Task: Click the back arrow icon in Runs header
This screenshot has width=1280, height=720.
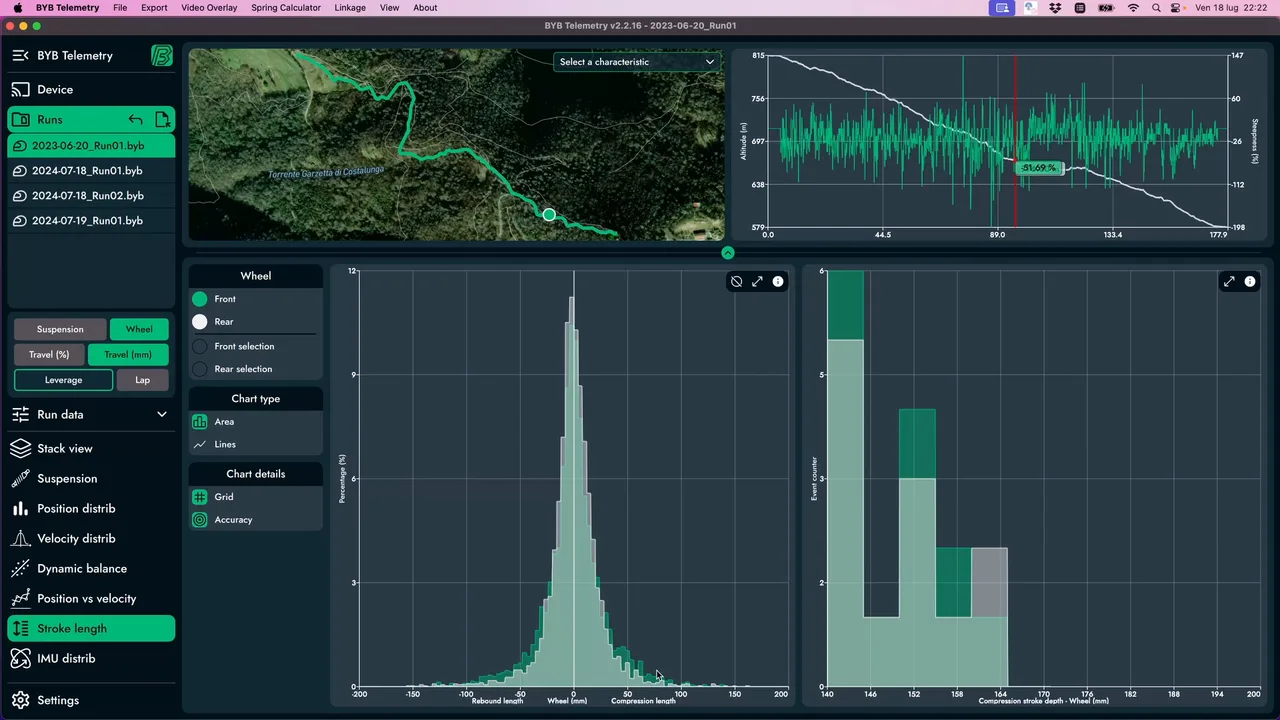Action: tap(135, 120)
